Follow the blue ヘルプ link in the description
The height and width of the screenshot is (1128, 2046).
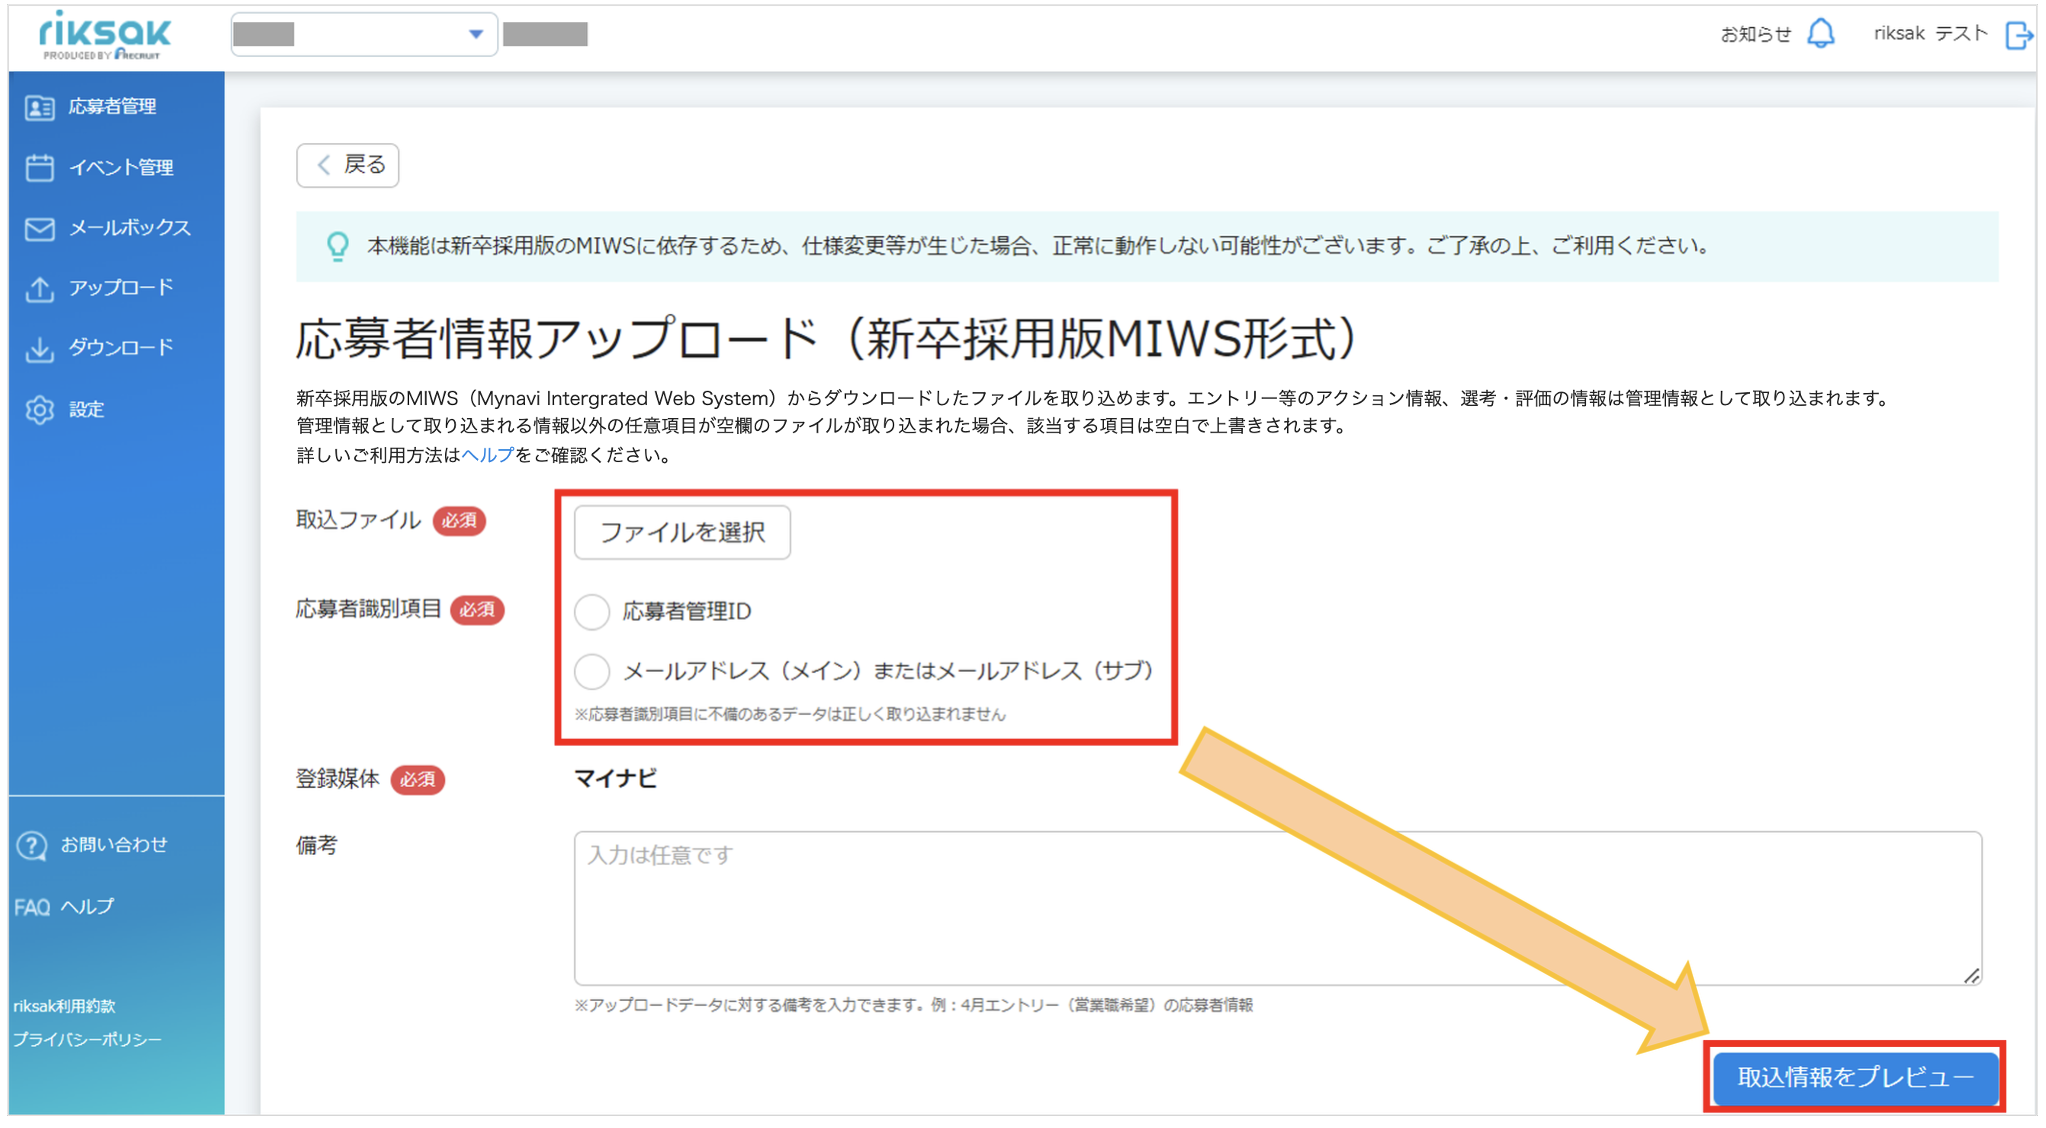coord(487,455)
